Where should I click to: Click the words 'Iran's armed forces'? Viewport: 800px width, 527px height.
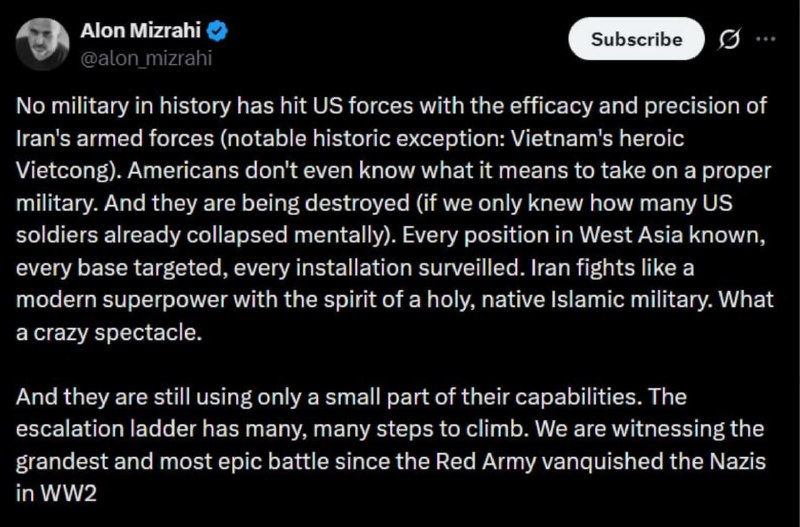[115, 138]
